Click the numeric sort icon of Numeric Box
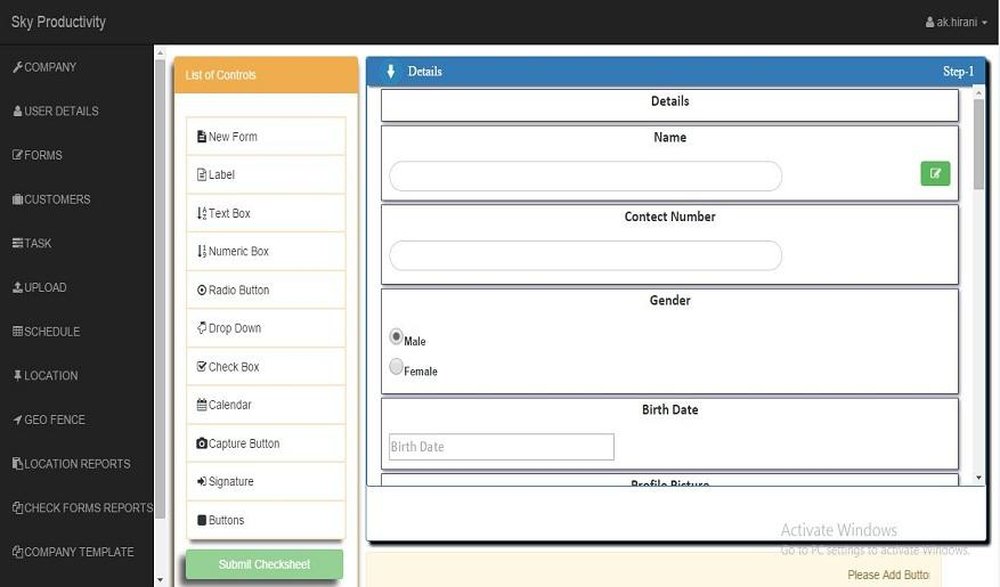Viewport: 1000px width, 587px height. (x=202, y=251)
